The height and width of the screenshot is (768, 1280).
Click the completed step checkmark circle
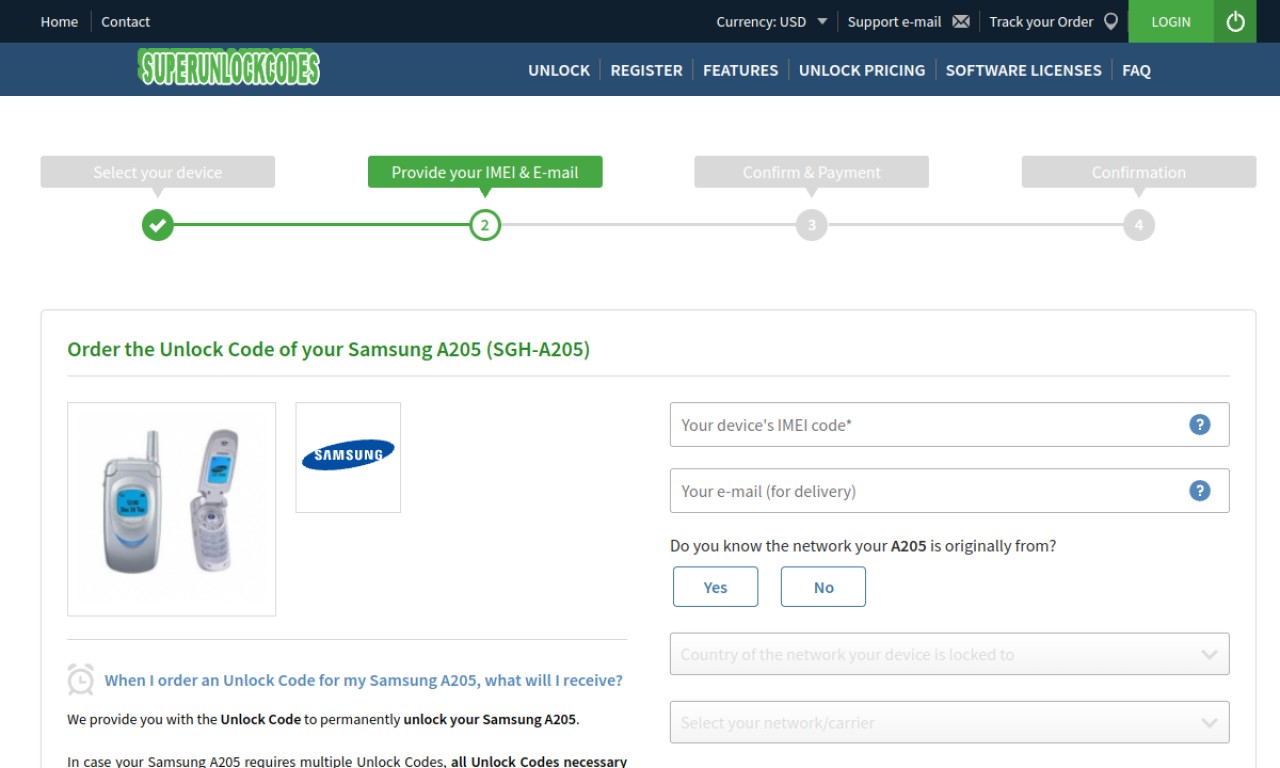(x=157, y=225)
